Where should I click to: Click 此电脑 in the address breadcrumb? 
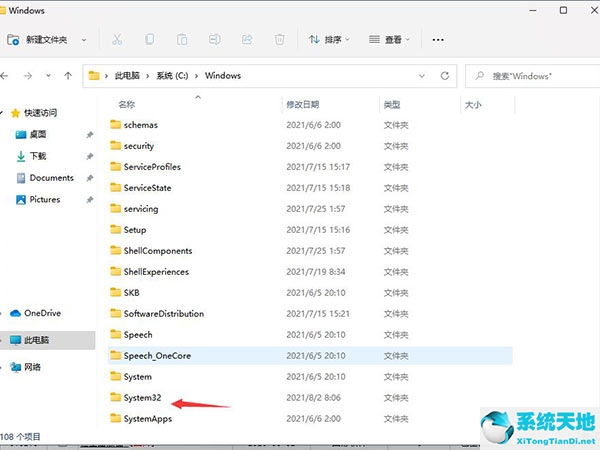(x=127, y=76)
